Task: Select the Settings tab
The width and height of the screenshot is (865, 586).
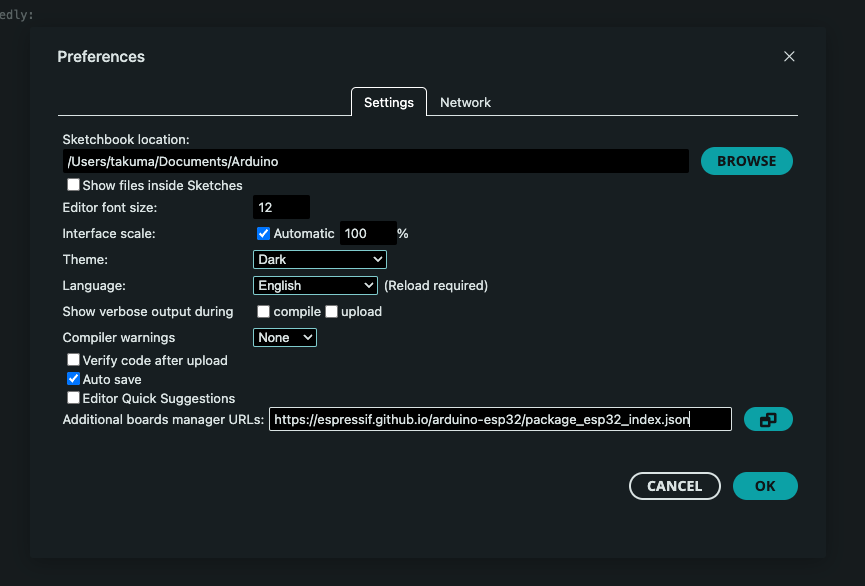Action: (x=389, y=103)
